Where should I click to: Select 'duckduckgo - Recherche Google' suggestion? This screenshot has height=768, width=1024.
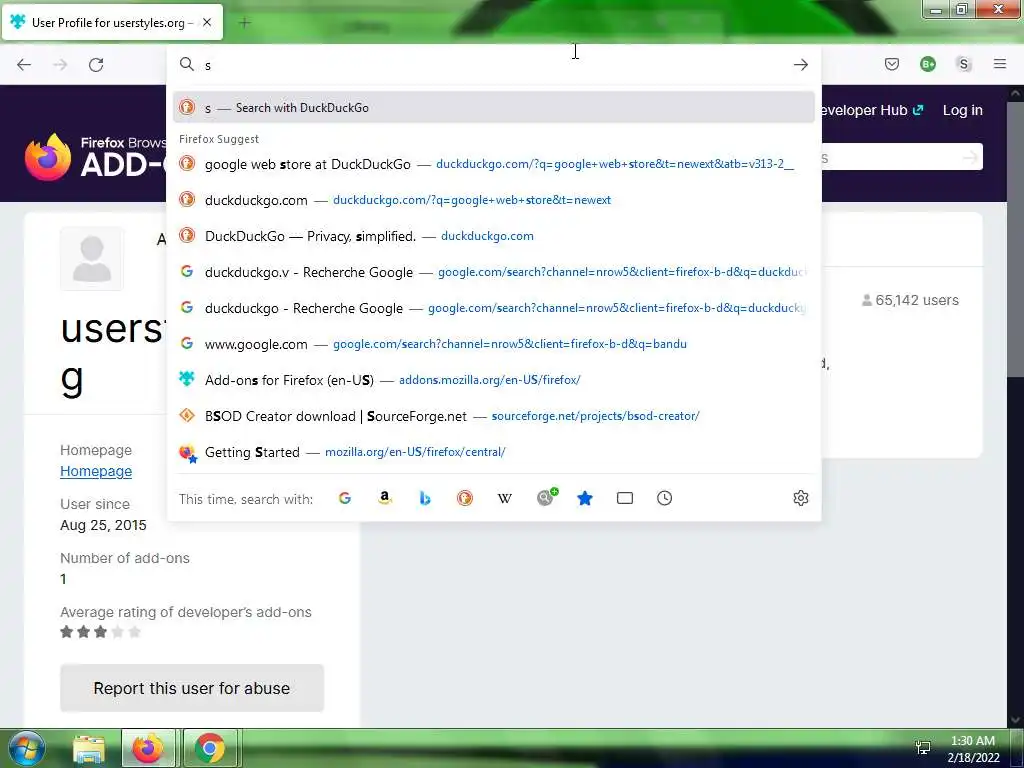pos(494,308)
